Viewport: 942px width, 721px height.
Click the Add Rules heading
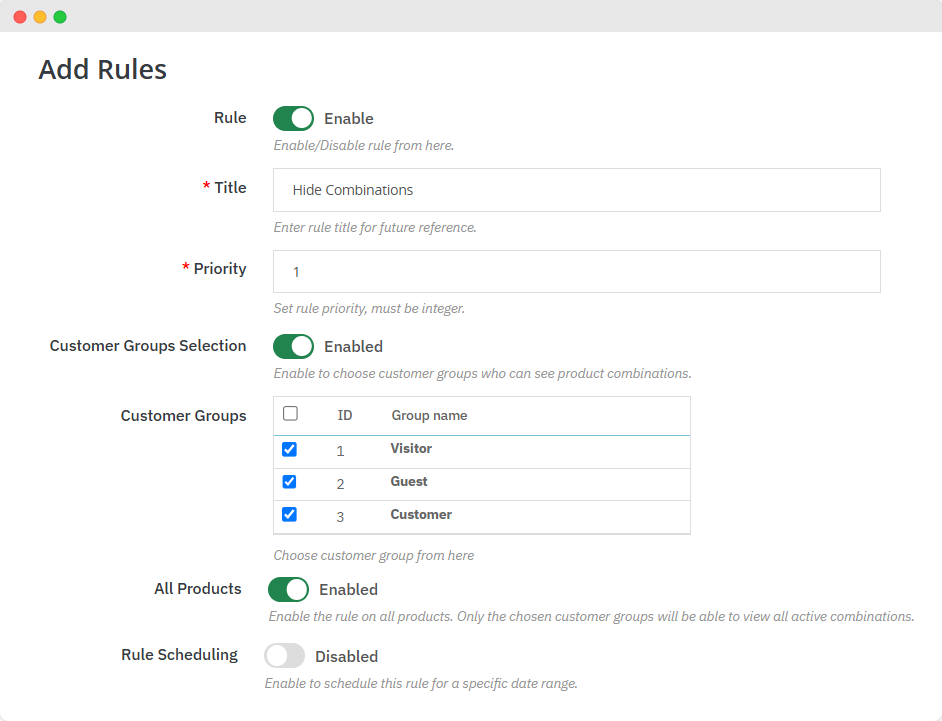[x=102, y=70]
